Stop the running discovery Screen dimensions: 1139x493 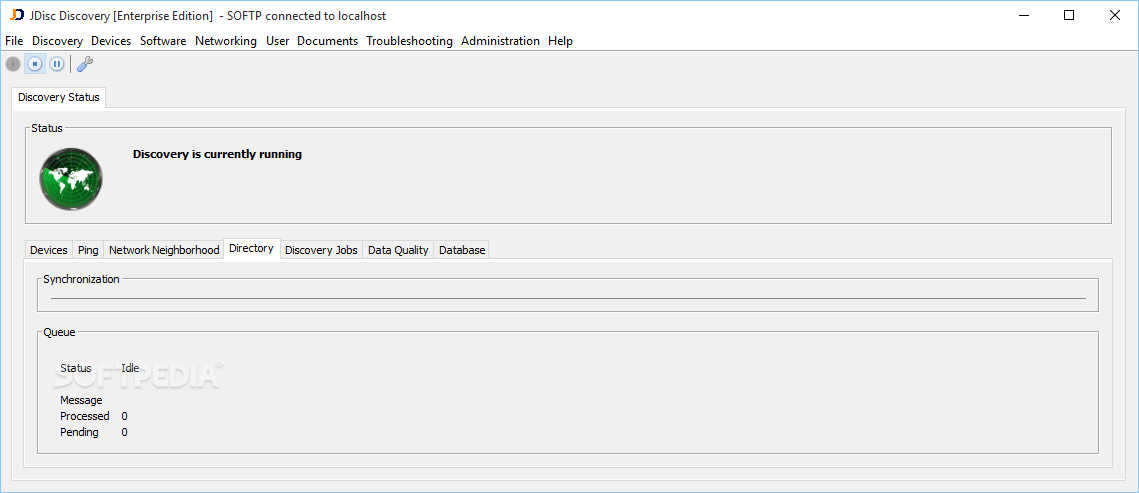pos(34,64)
